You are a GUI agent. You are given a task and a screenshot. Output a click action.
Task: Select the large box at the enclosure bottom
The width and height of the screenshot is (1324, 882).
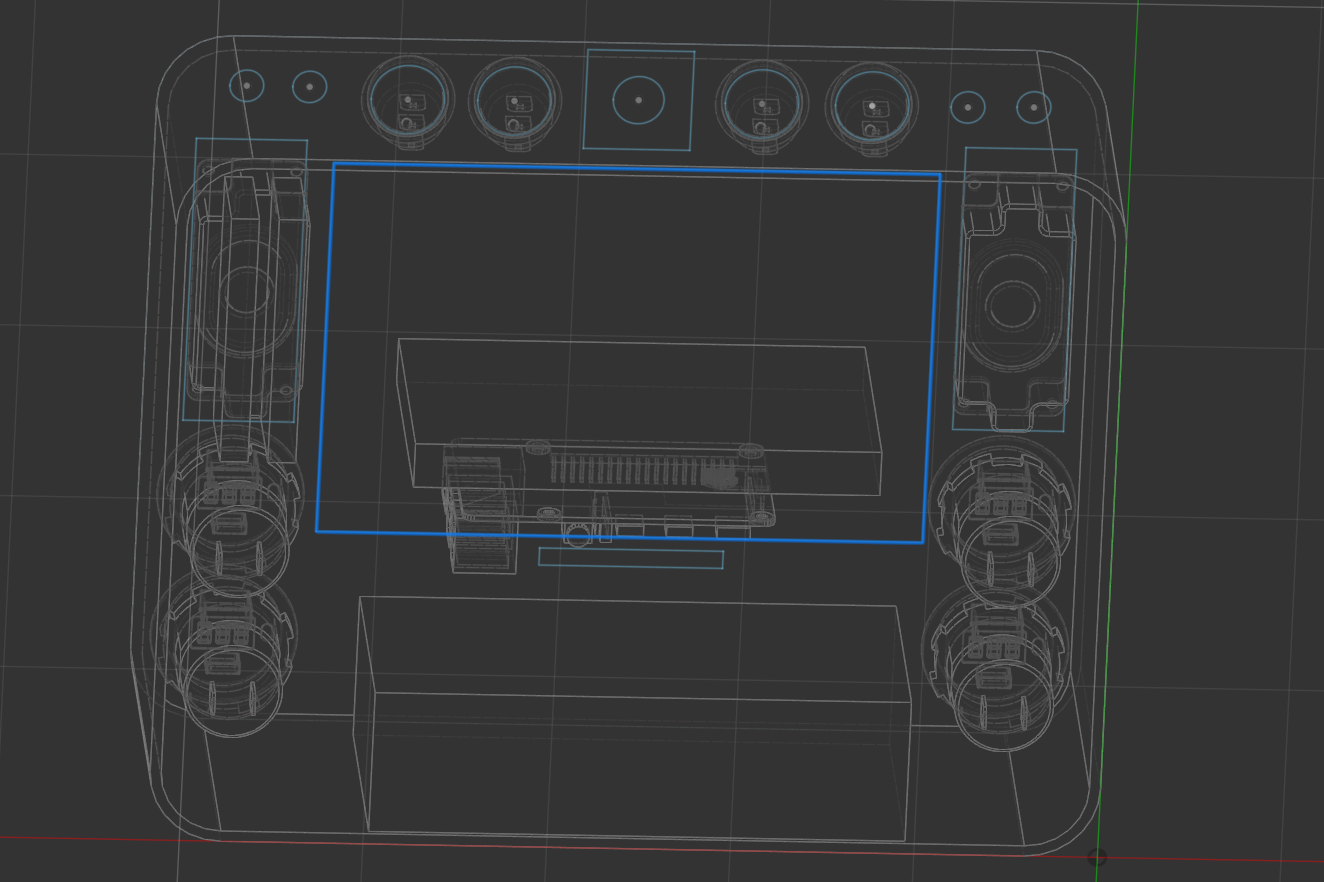632,719
